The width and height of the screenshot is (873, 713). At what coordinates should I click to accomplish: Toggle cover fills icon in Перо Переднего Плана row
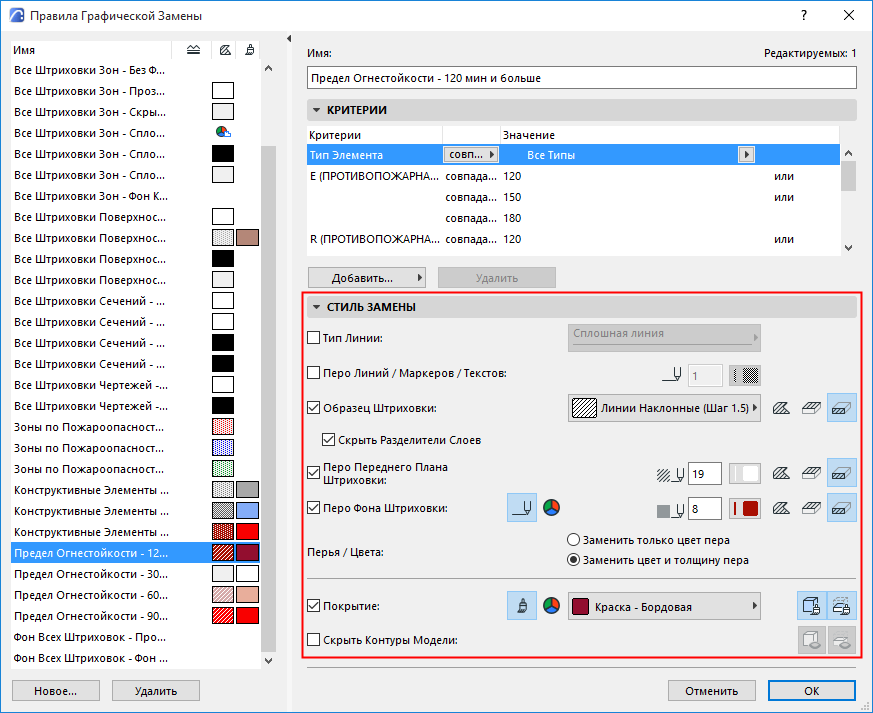(811, 474)
